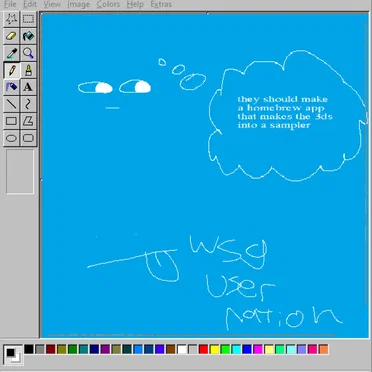Pick the yellow color swatch

click(214, 349)
